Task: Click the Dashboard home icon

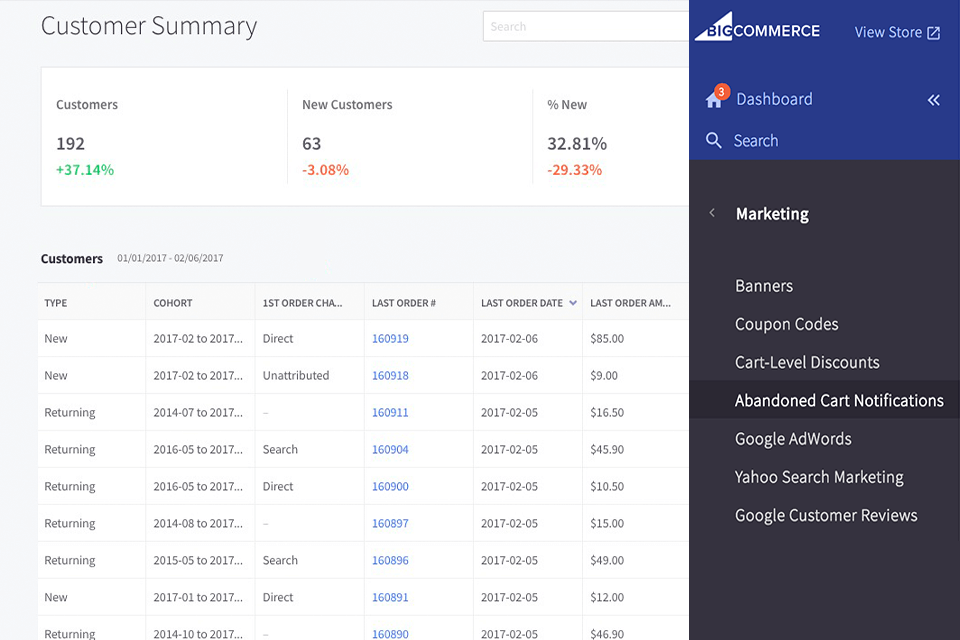Action: coord(714,98)
